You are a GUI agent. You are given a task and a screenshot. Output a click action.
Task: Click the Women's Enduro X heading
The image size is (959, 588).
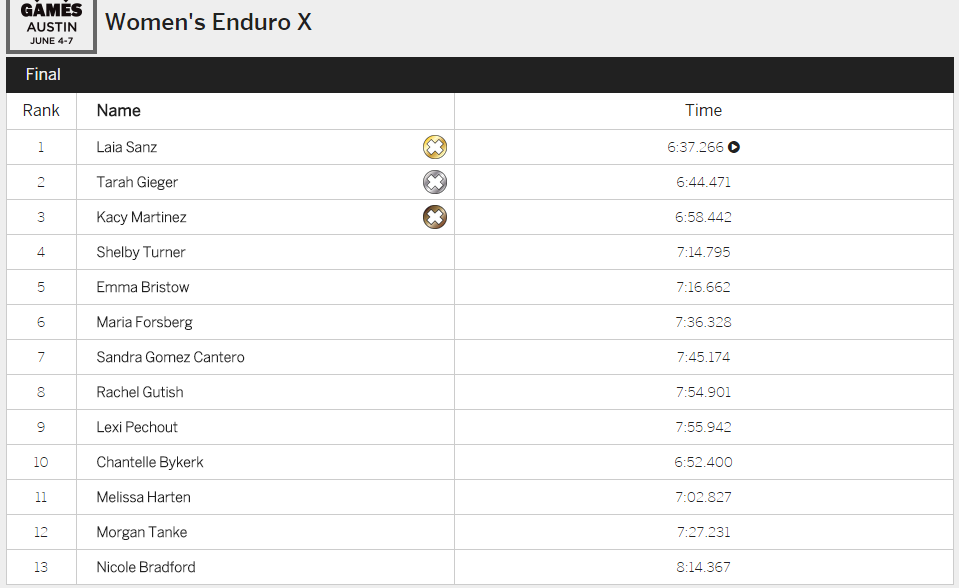point(208,22)
